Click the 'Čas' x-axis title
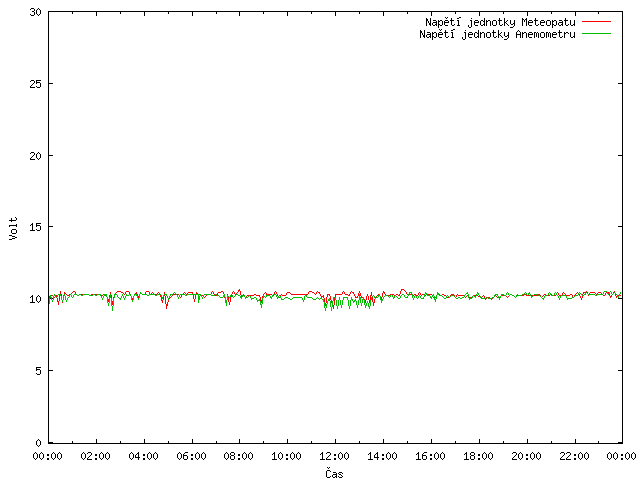The height and width of the screenshot is (480, 640). (334, 473)
